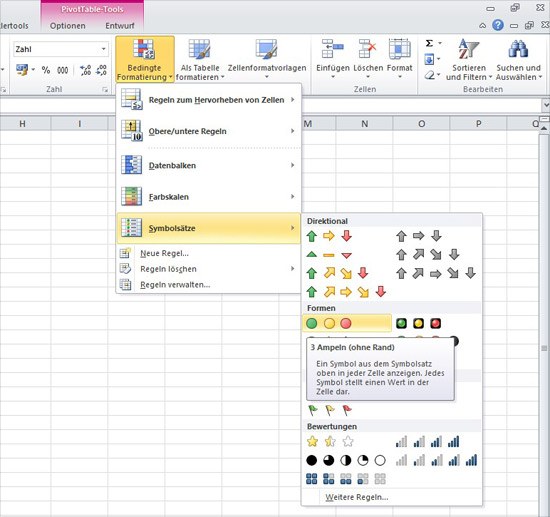This screenshot has width=550, height=517.
Task: Choose 5 colored arrows icon set
Action: (x=346, y=291)
